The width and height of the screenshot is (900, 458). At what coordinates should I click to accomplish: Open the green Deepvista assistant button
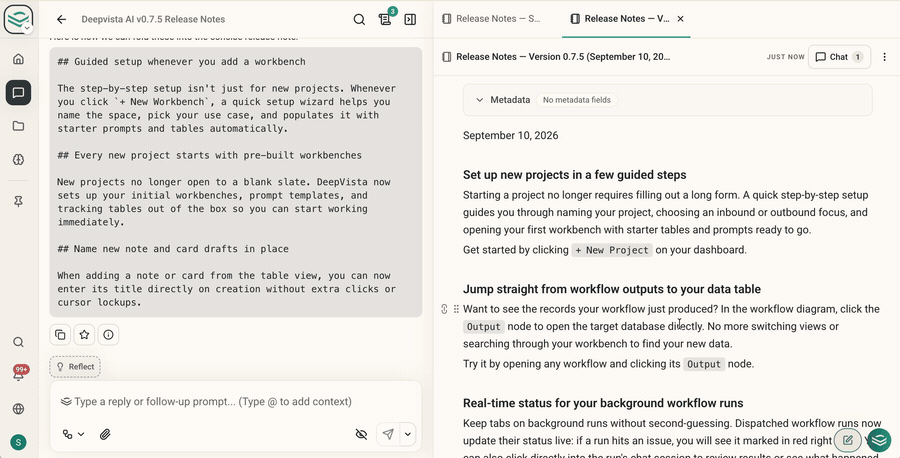pyautogui.click(x=879, y=441)
